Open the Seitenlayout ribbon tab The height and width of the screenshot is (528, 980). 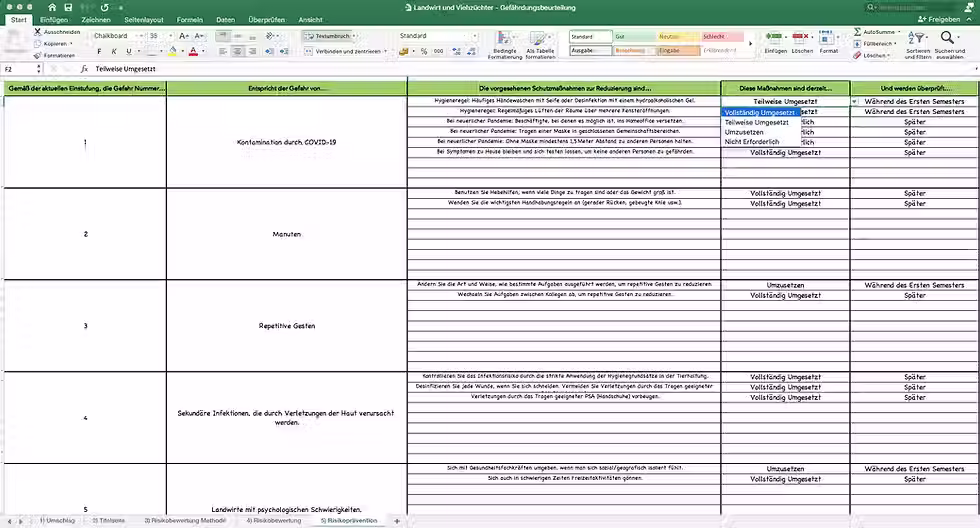click(144, 20)
